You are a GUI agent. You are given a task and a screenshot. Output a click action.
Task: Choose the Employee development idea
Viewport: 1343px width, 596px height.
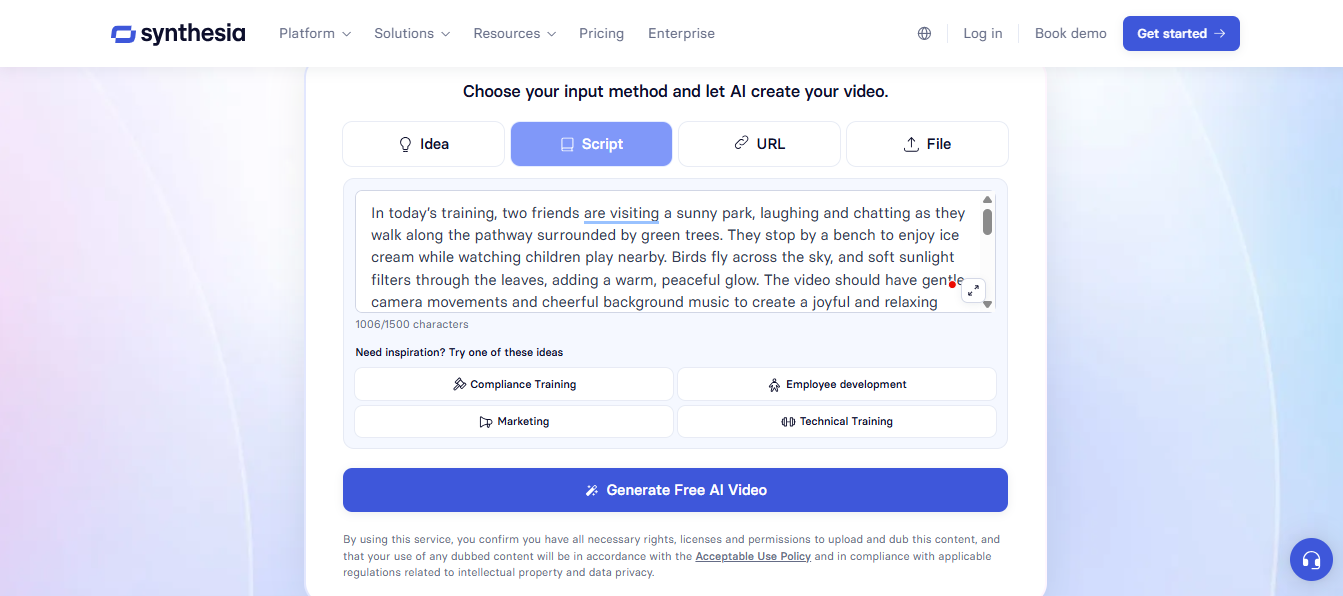[x=836, y=384]
